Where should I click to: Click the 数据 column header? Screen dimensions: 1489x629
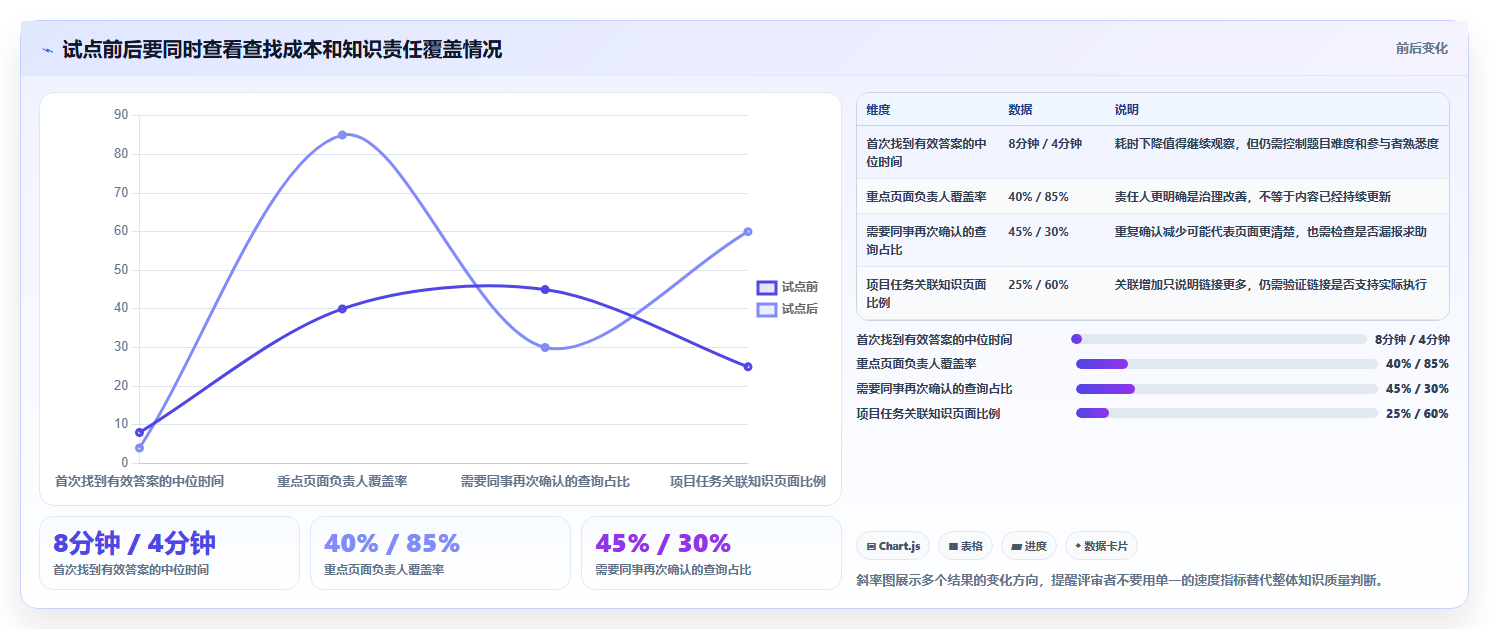tap(1020, 110)
